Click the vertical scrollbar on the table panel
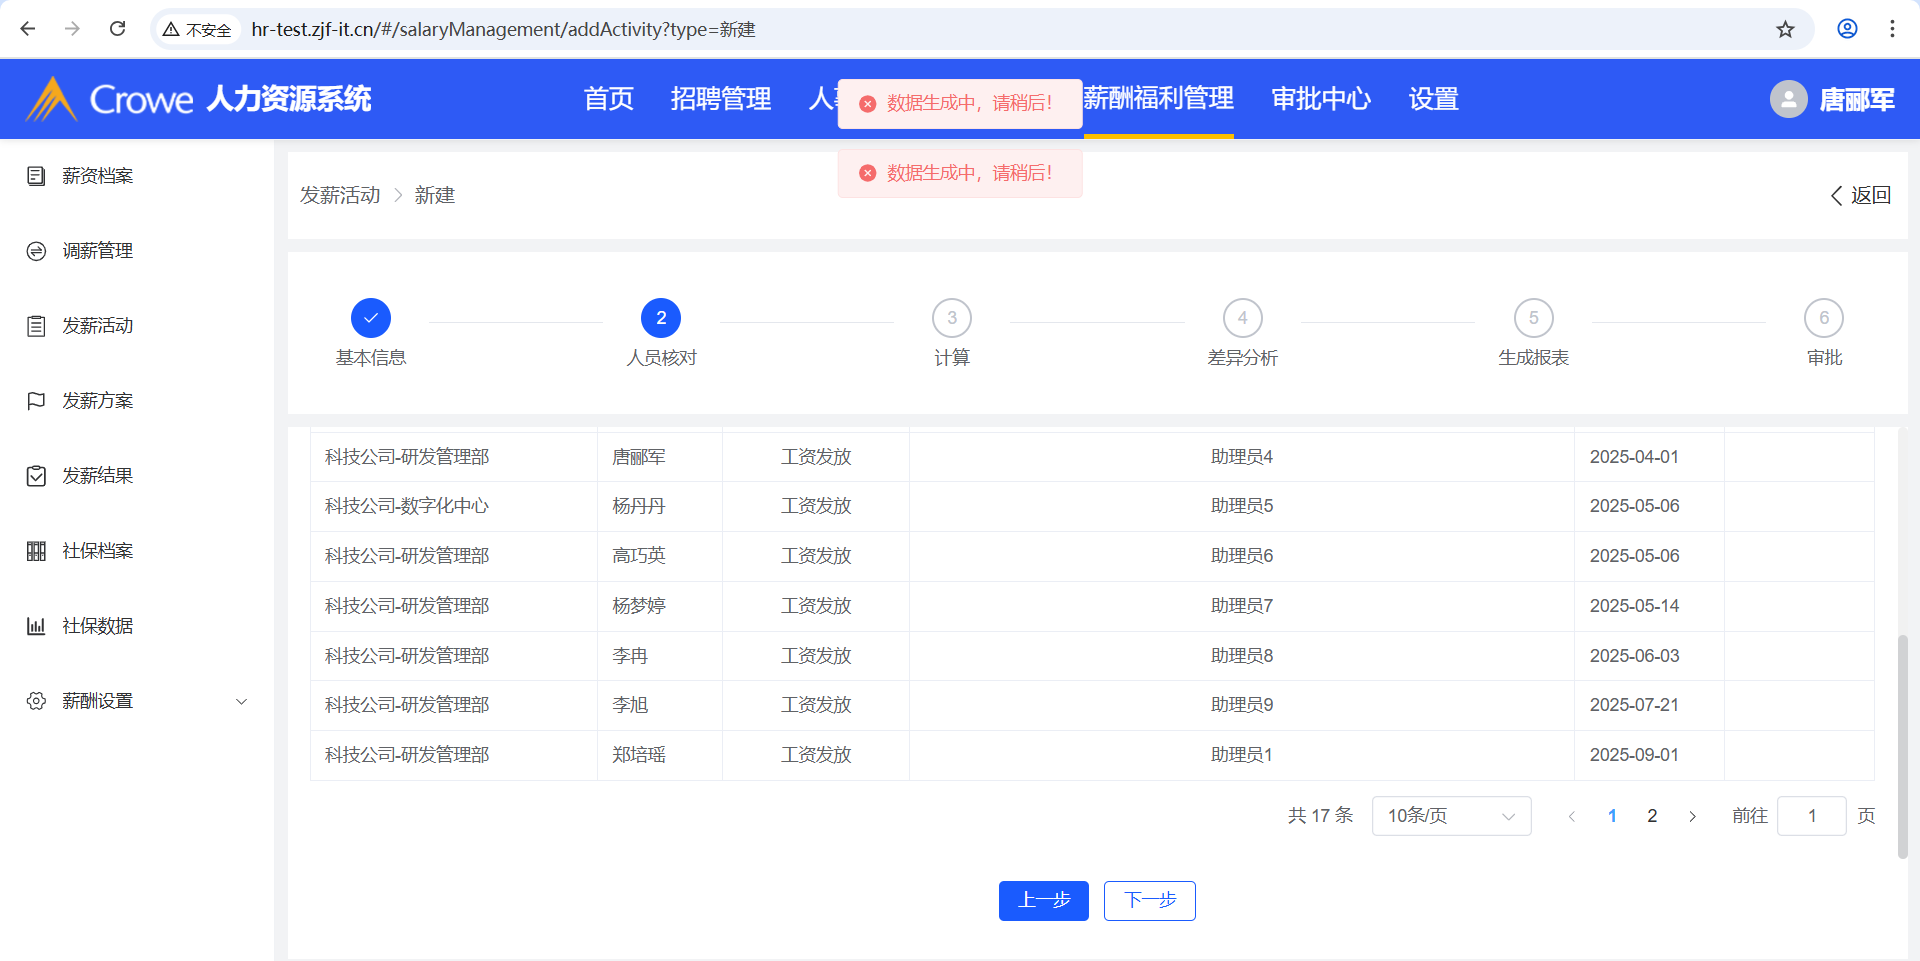 coord(1902,745)
